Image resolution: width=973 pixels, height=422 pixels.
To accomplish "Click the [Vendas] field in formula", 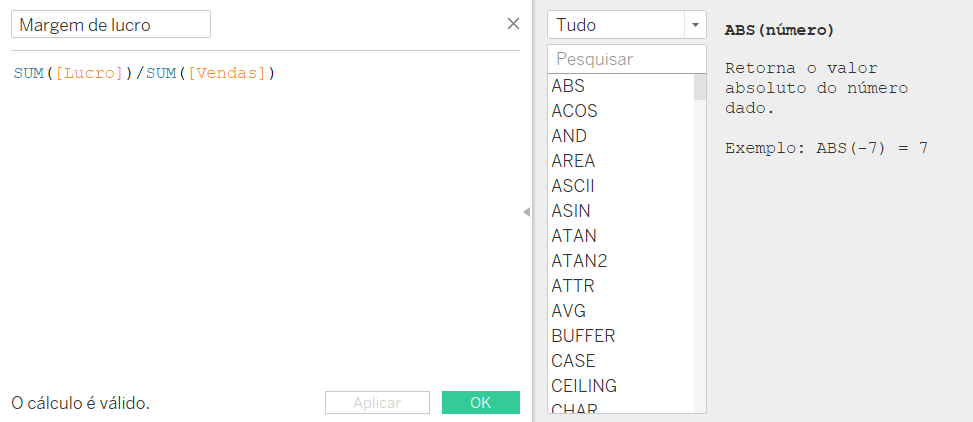I will [226, 73].
